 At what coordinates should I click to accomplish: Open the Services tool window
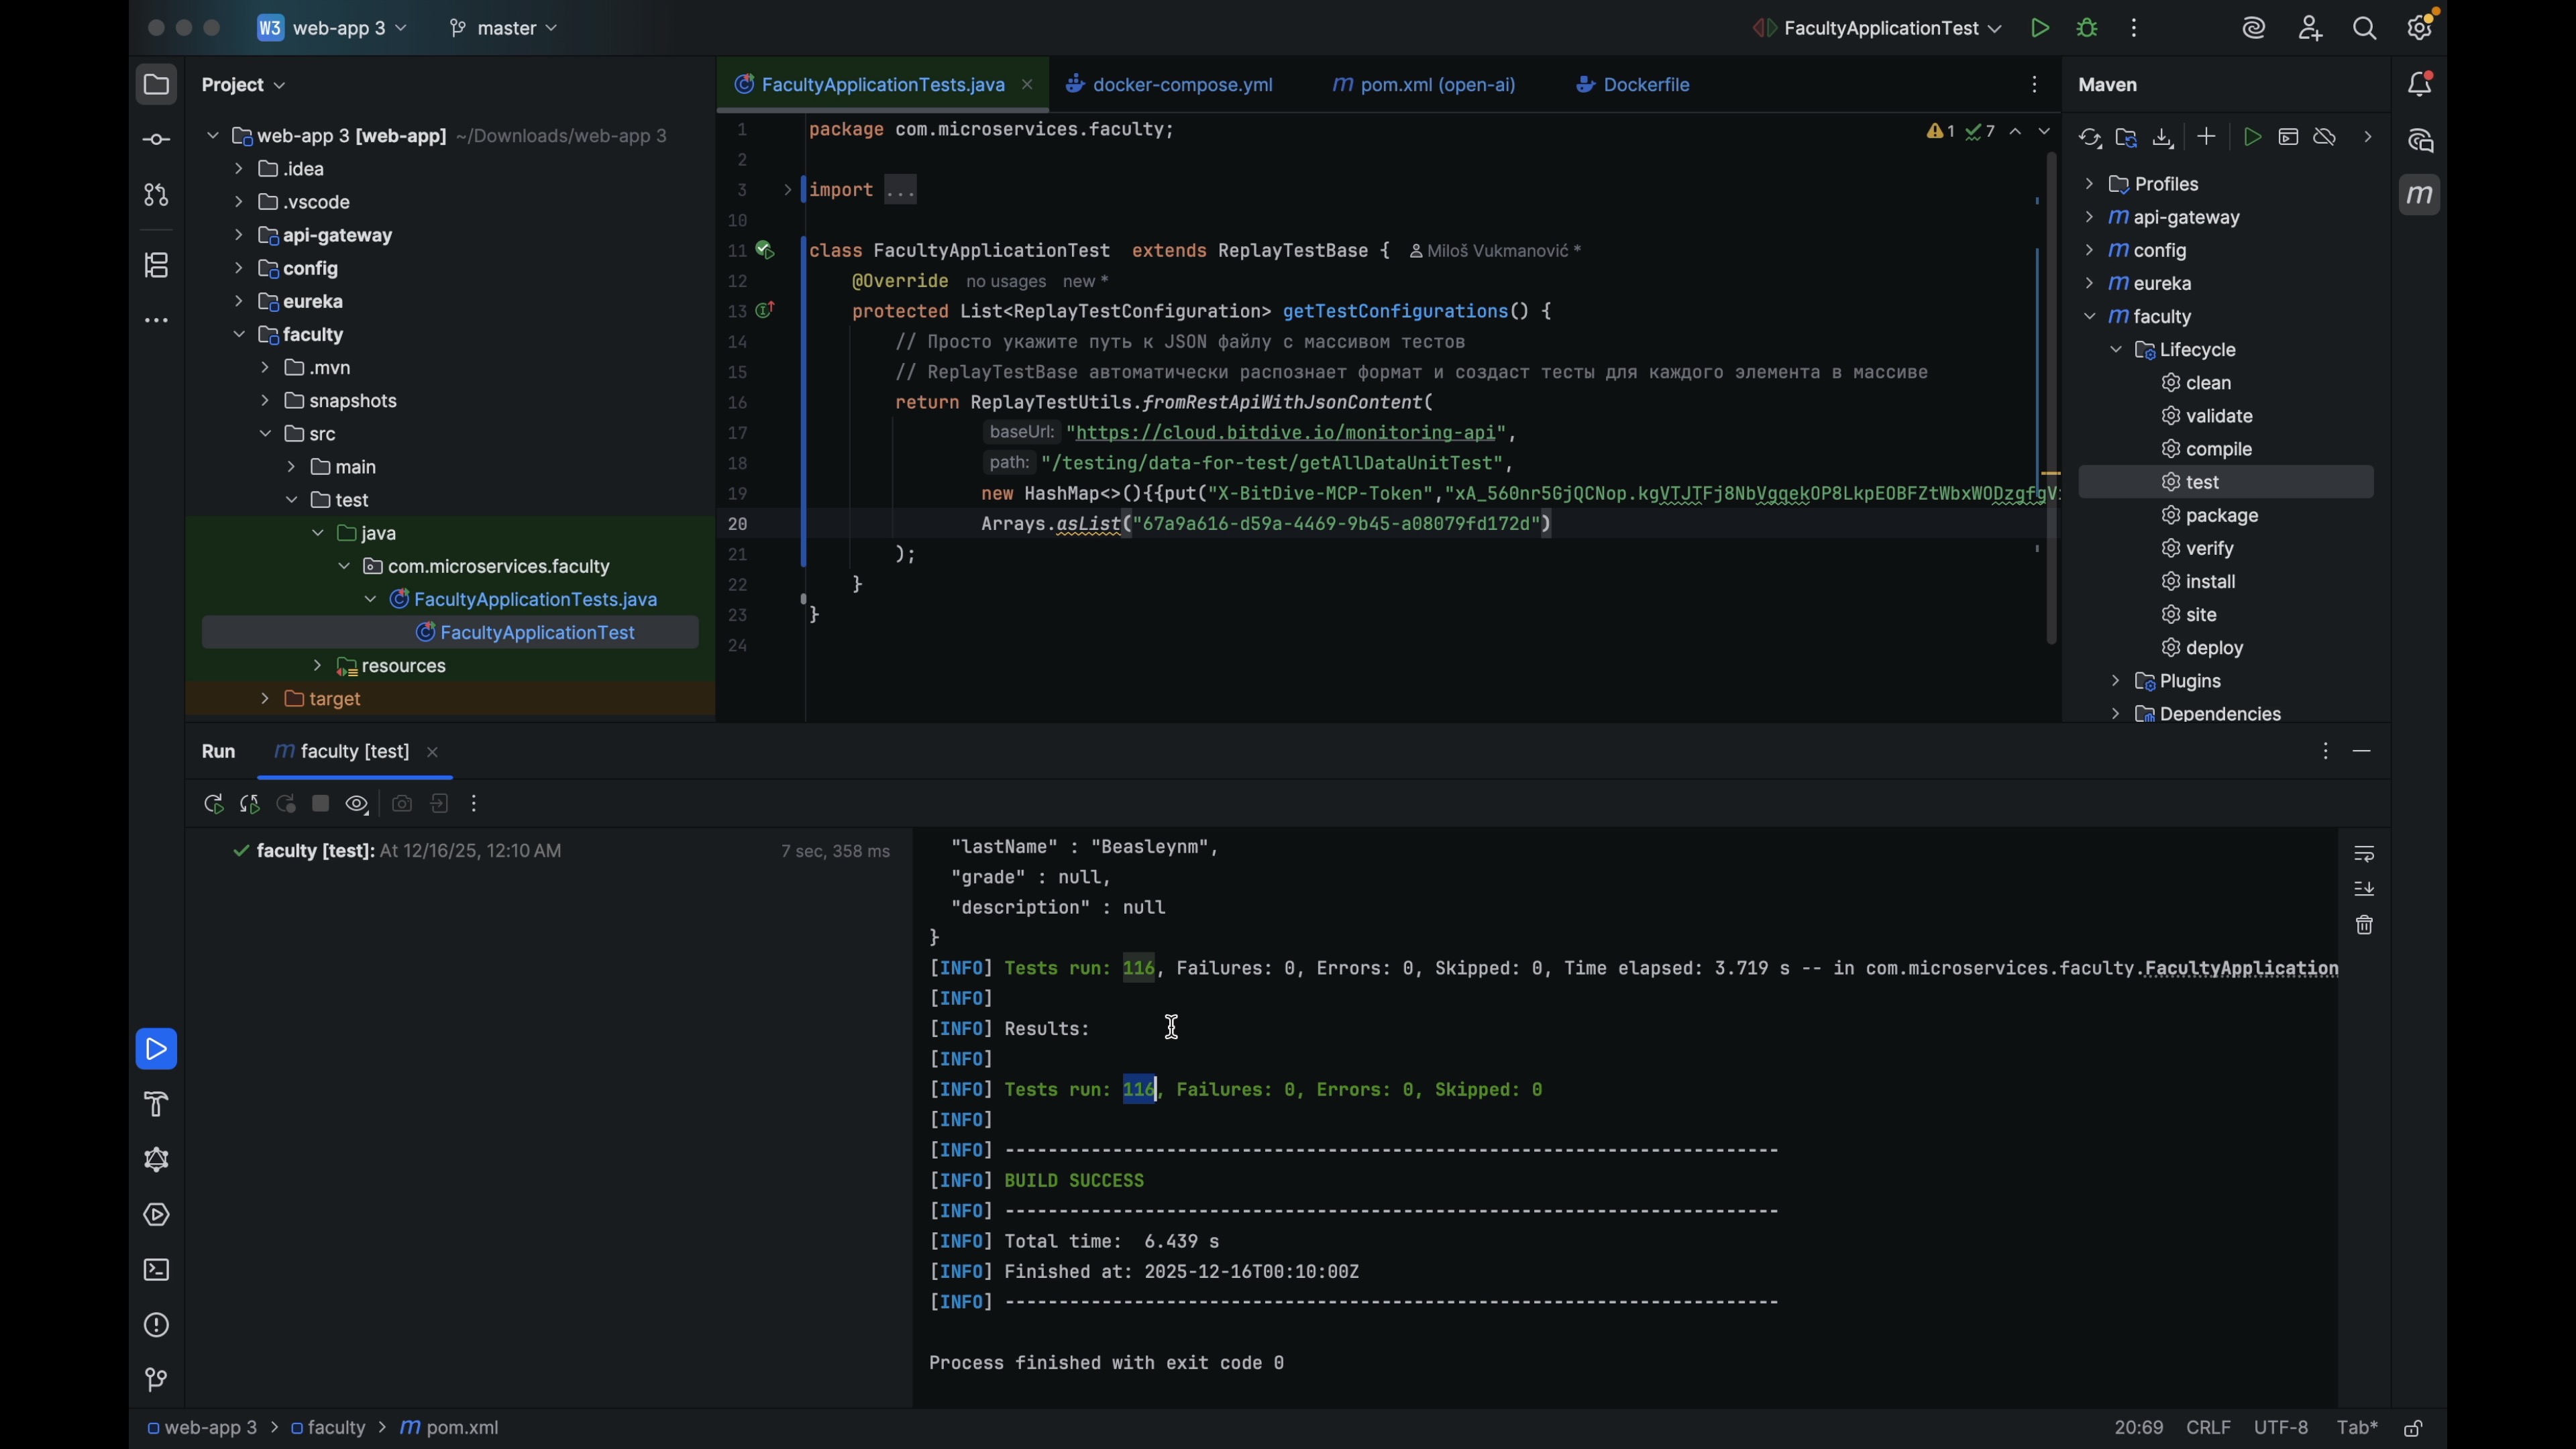pyautogui.click(x=156, y=1215)
